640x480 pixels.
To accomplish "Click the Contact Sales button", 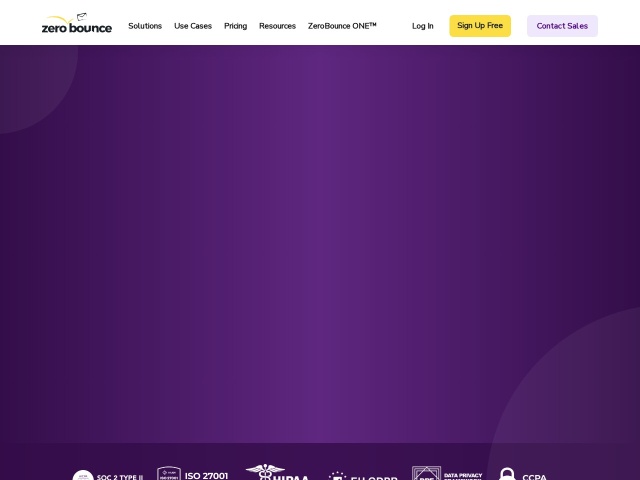I will (562, 26).
